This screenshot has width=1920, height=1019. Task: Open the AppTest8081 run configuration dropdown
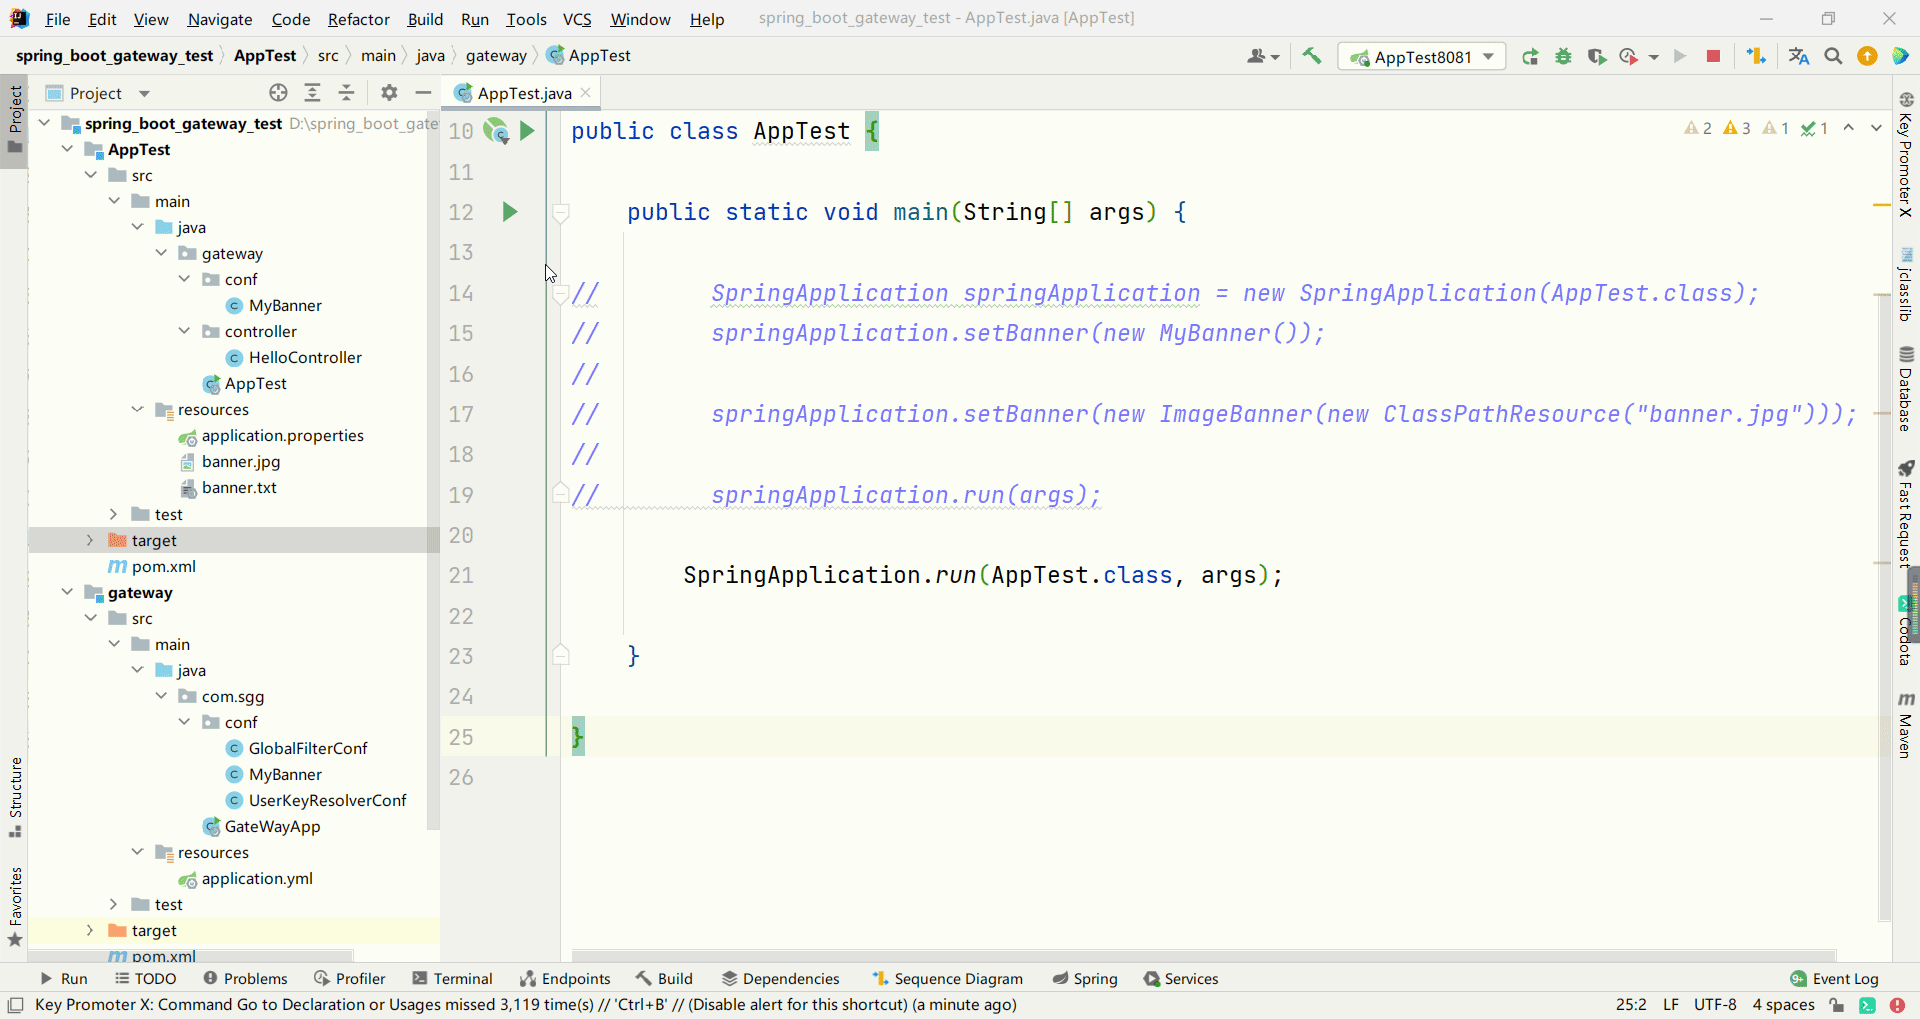click(1422, 57)
